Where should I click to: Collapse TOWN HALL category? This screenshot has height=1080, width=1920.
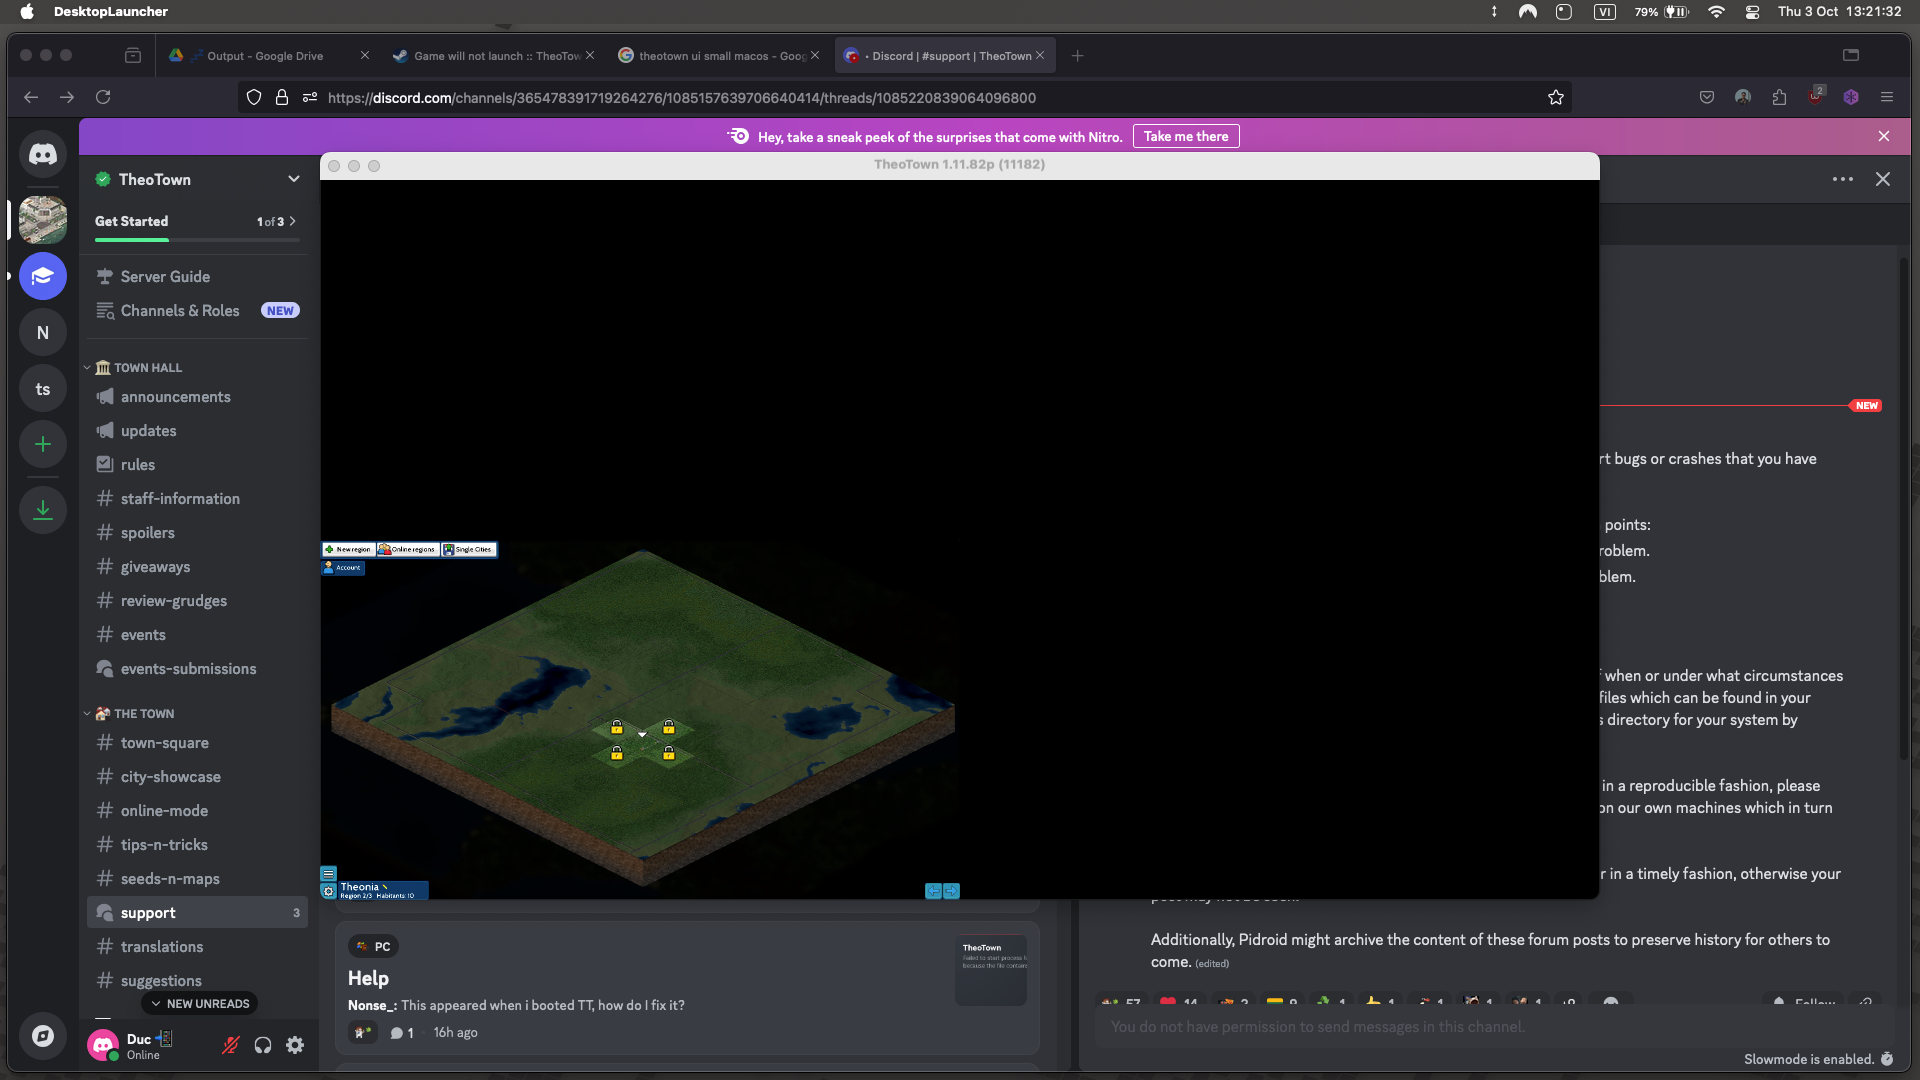click(139, 367)
